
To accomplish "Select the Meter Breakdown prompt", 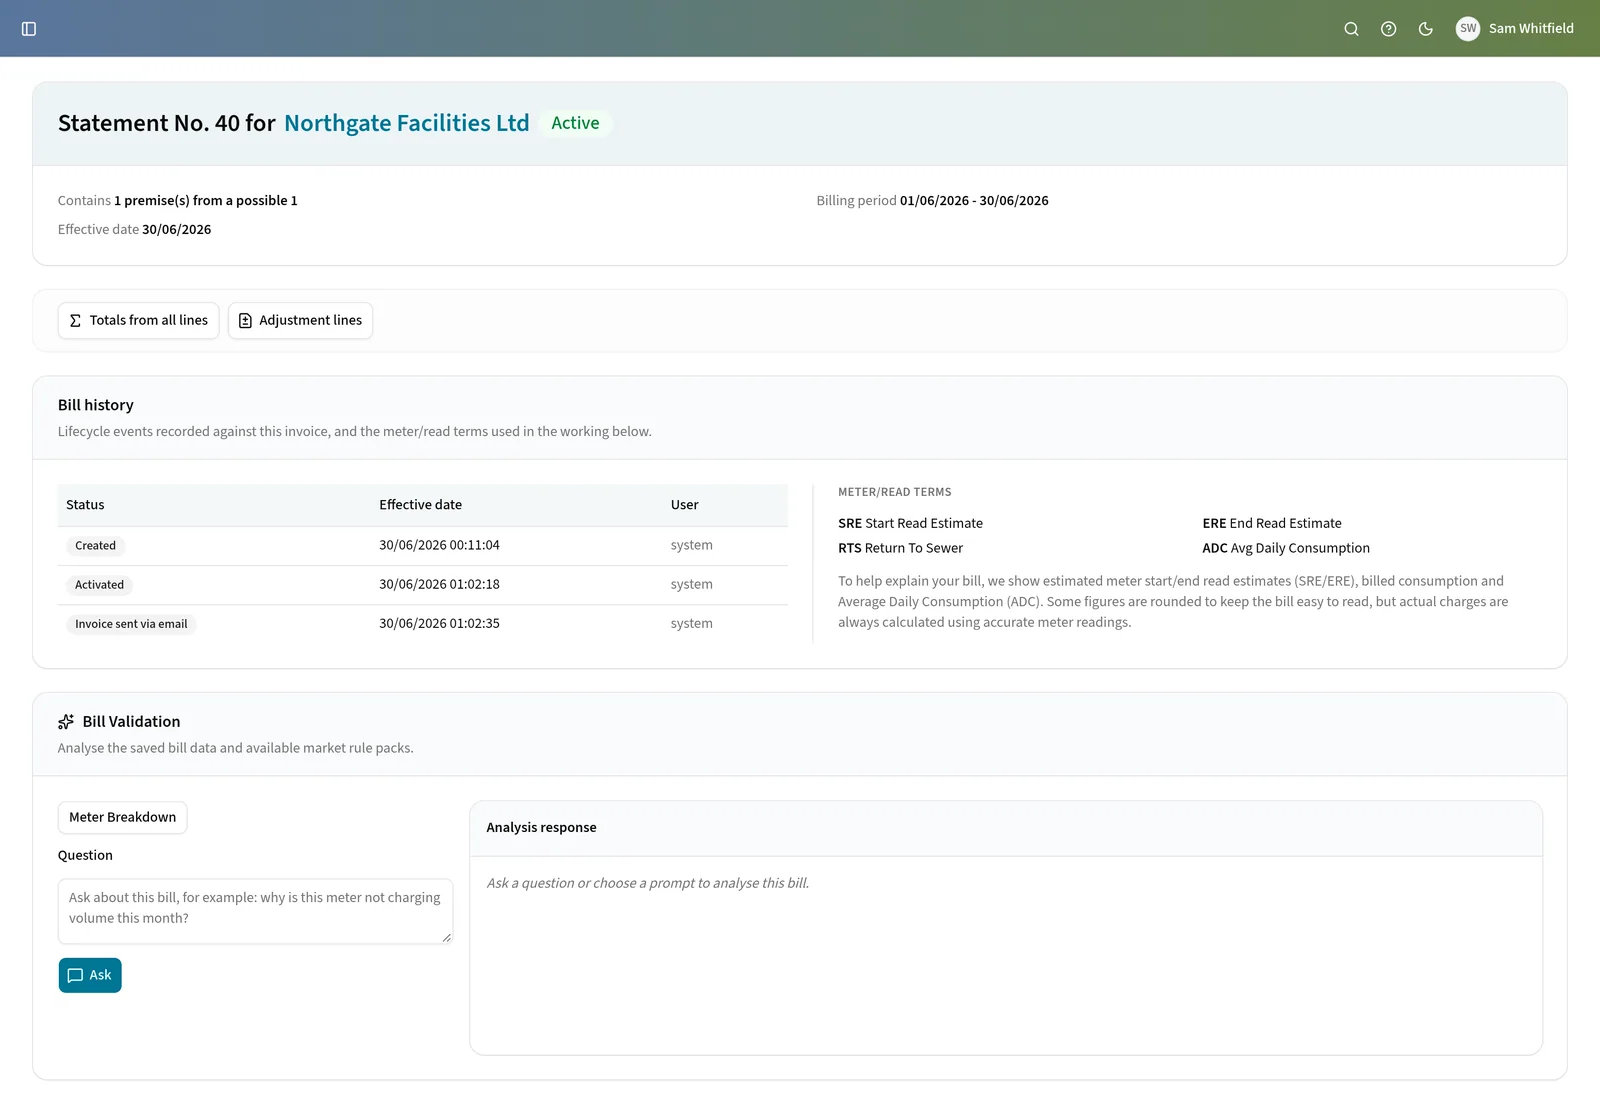I will [x=122, y=817].
